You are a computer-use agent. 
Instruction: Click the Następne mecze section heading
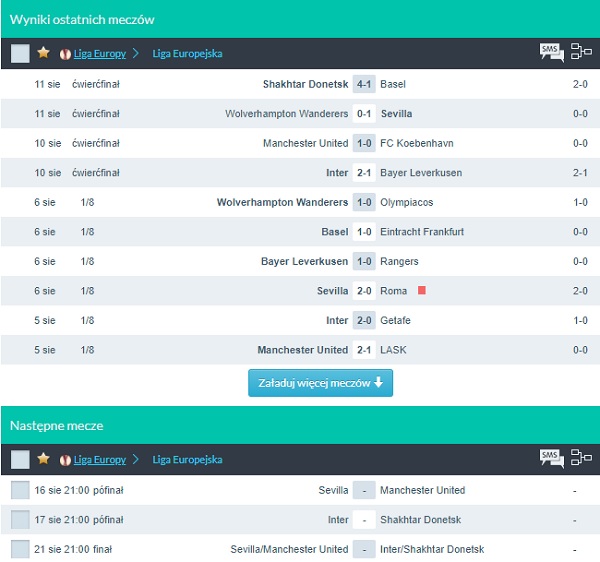click(57, 426)
